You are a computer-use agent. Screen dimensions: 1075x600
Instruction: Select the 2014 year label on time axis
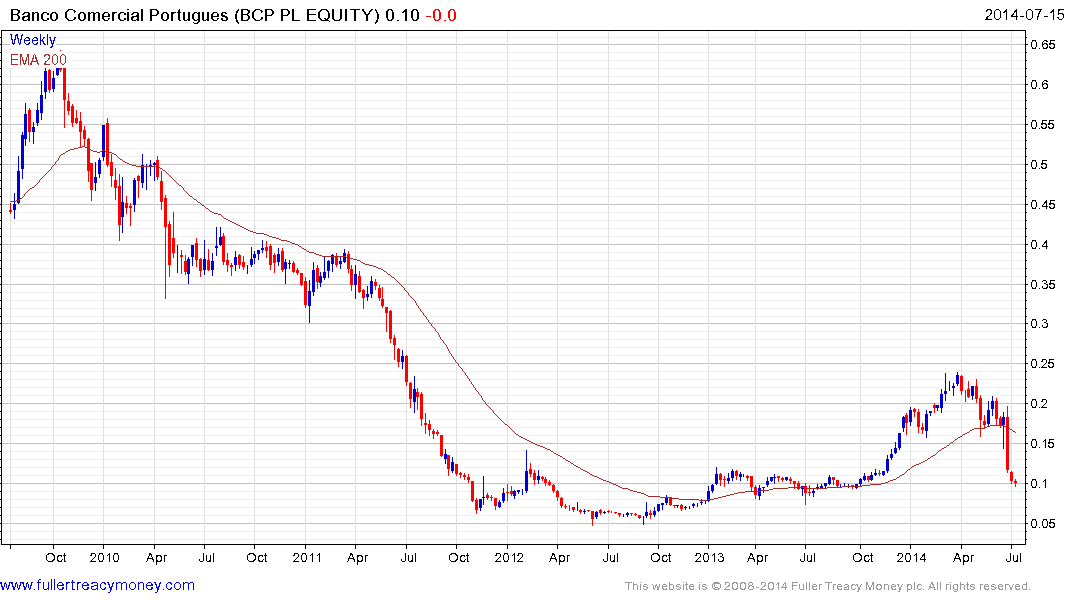tap(912, 557)
